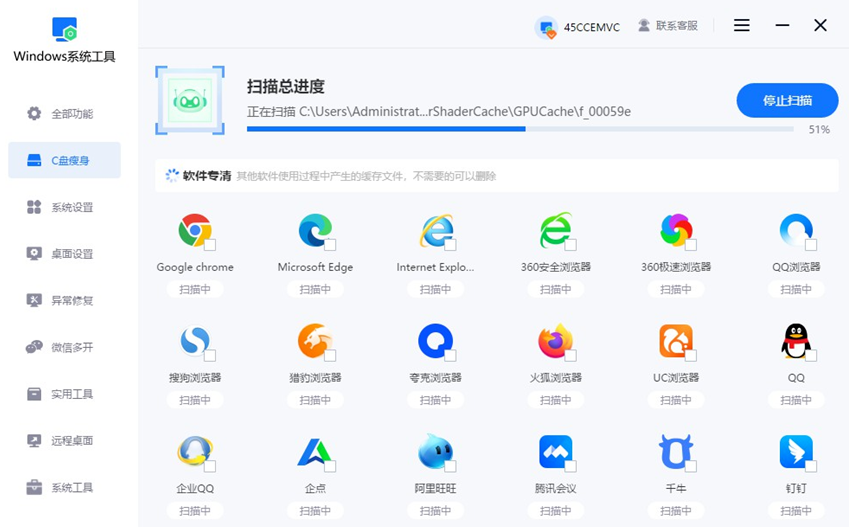
Task: Tick the 火狐浏览器 checkbox
Action: (x=571, y=355)
